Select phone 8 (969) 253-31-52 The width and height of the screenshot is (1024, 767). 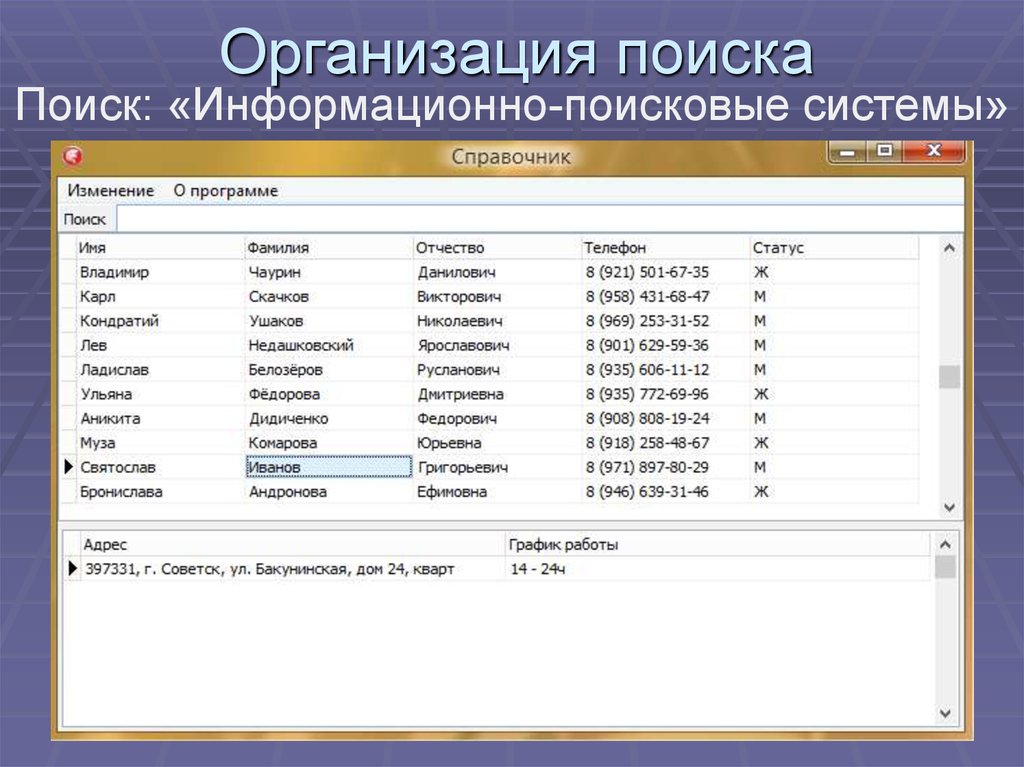pyautogui.click(x=665, y=321)
